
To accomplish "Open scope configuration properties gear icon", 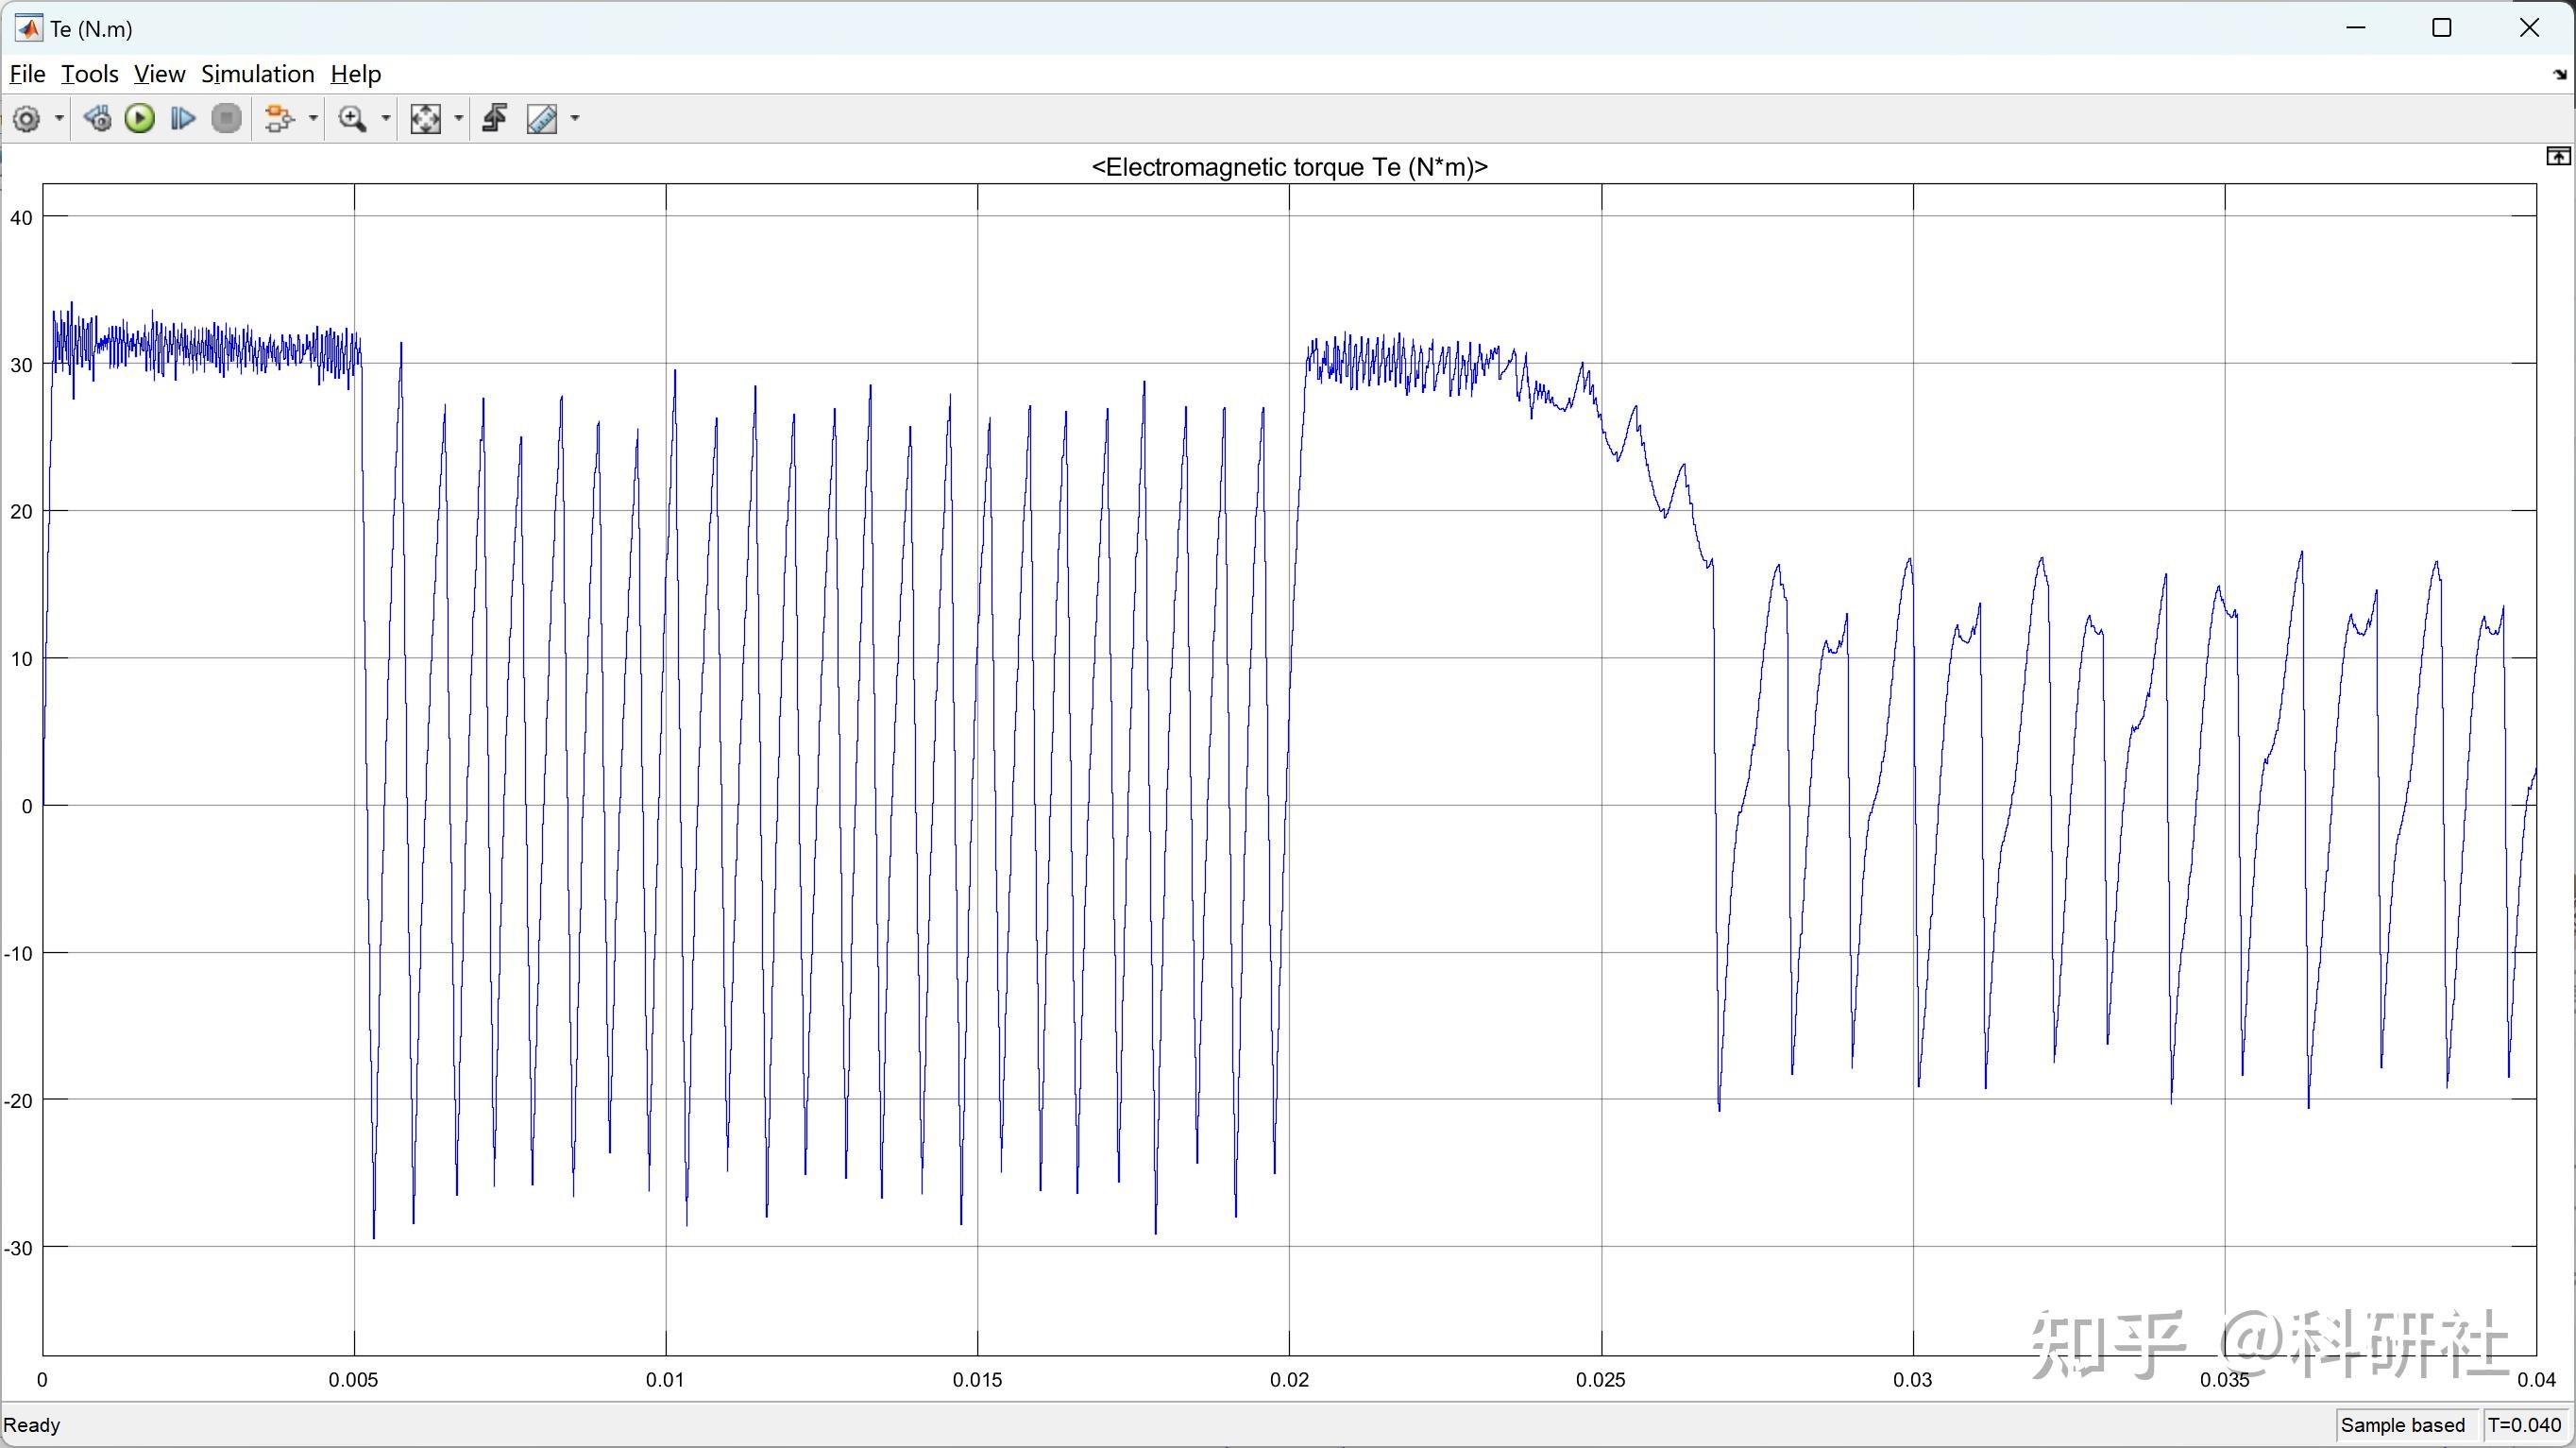I will click(x=27, y=119).
